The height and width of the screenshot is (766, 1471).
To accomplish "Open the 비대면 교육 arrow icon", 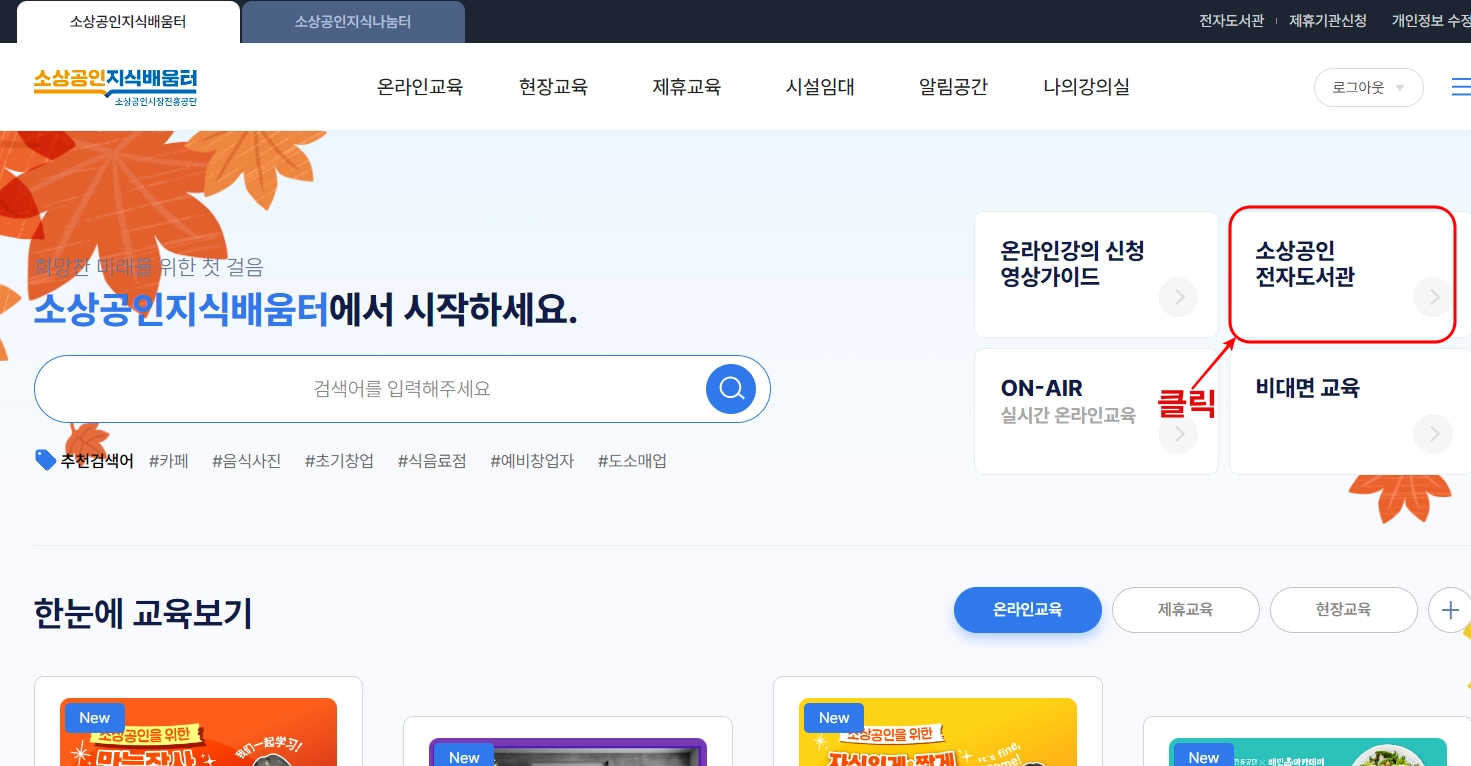I will pyautogui.click(x=1433, y=434).
